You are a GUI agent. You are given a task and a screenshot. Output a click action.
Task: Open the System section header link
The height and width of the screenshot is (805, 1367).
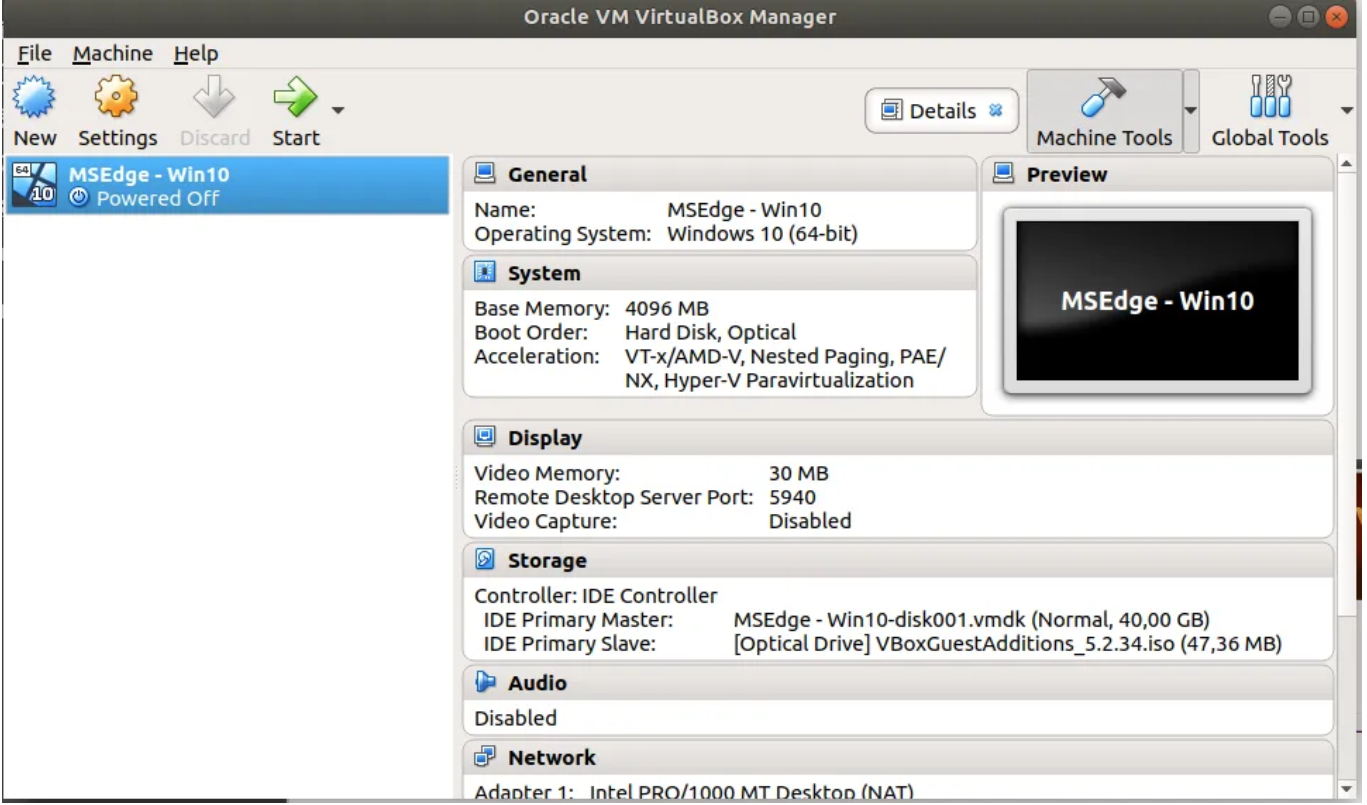tap(544, 273)
